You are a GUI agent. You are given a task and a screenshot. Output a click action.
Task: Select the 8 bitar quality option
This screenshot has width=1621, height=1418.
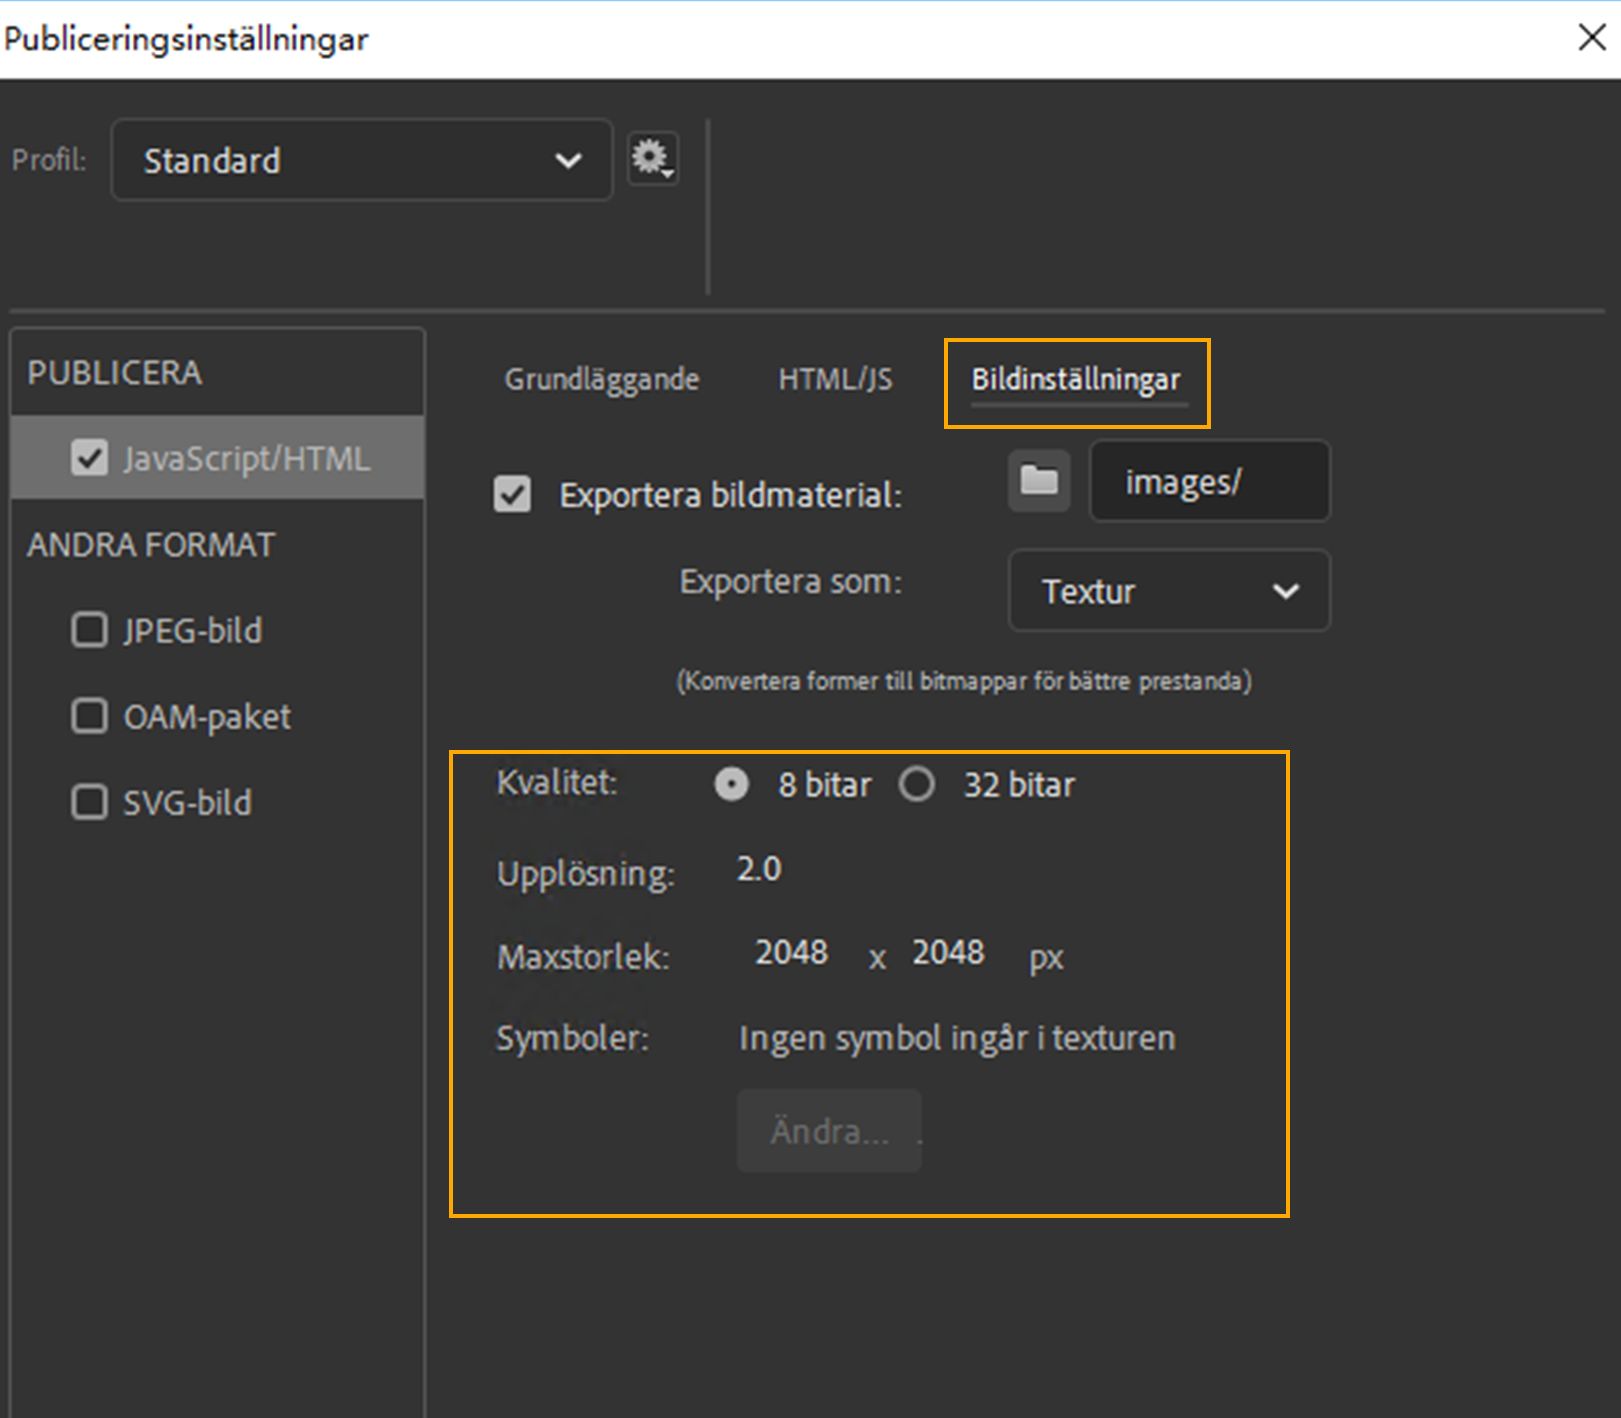tap(732, 784)
